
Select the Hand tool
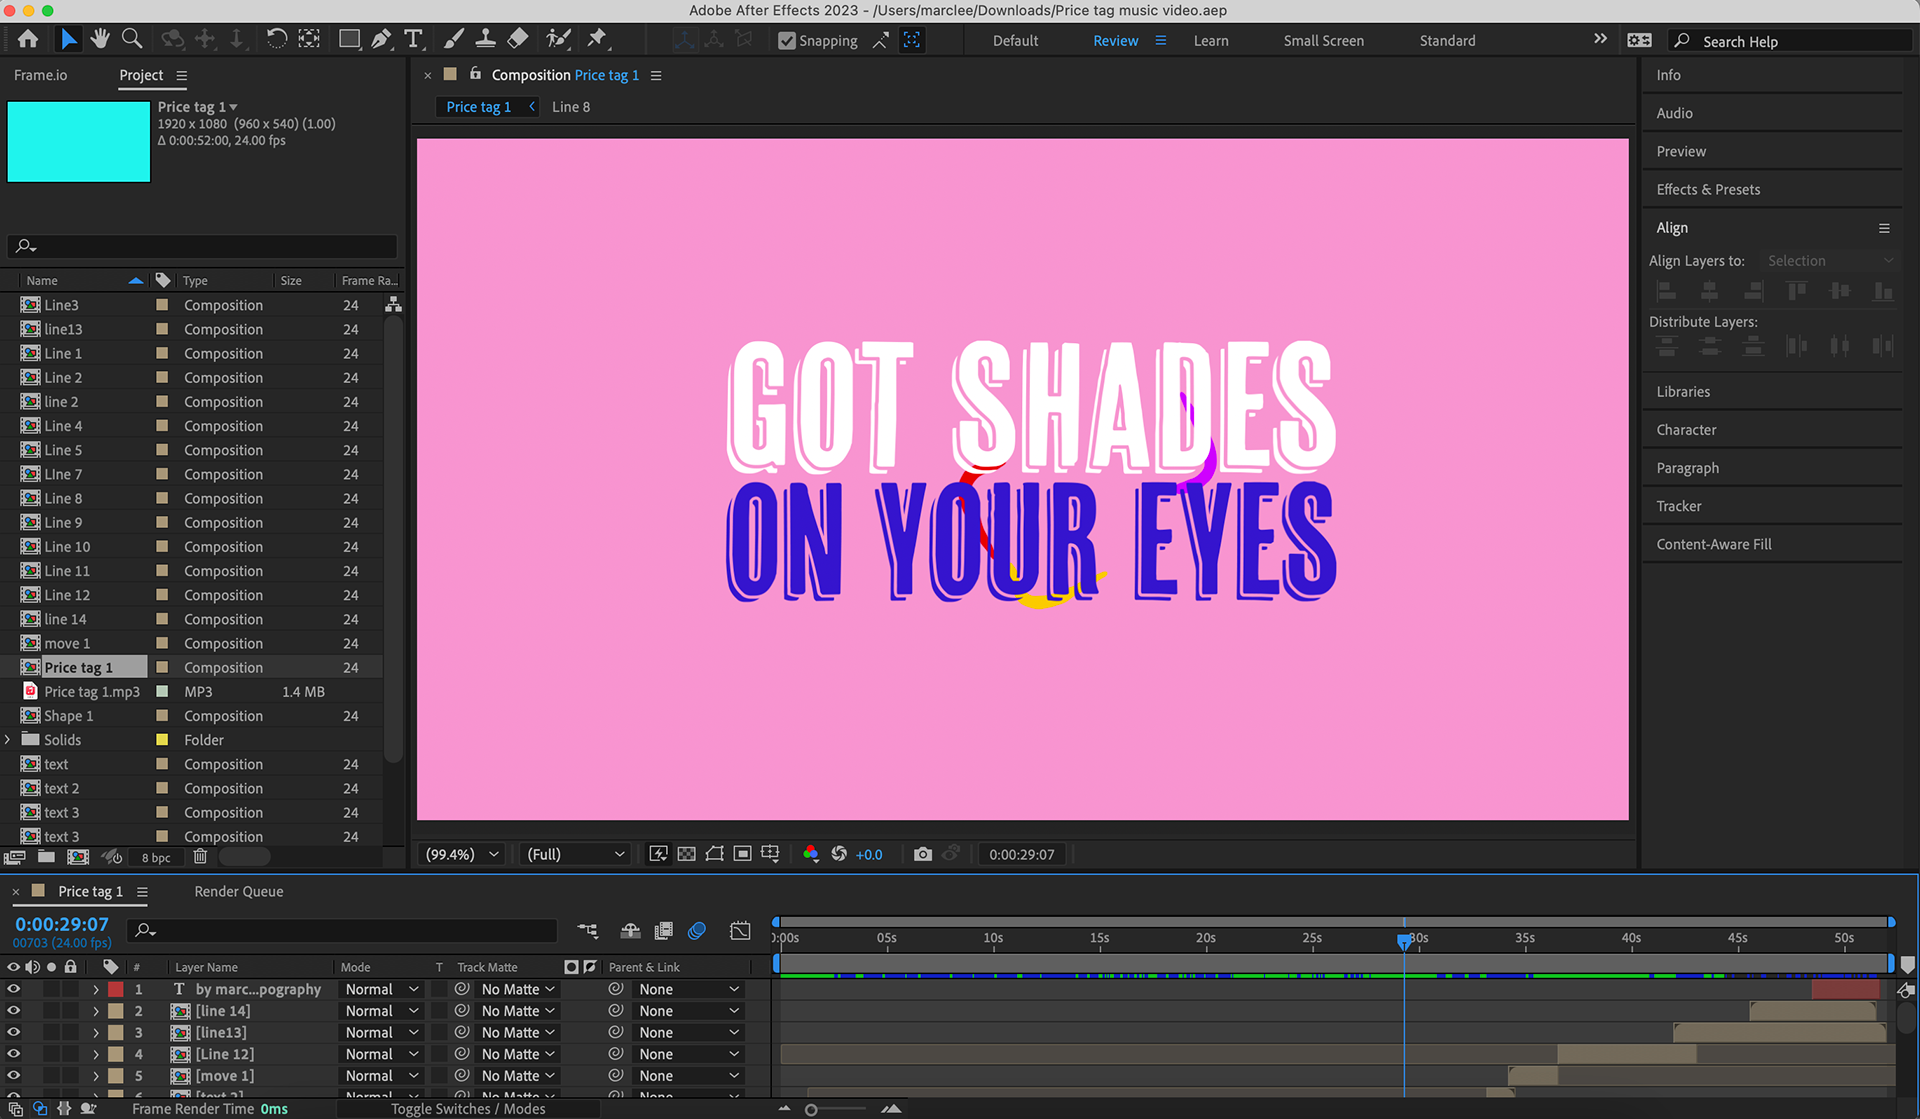click(100, 40)
